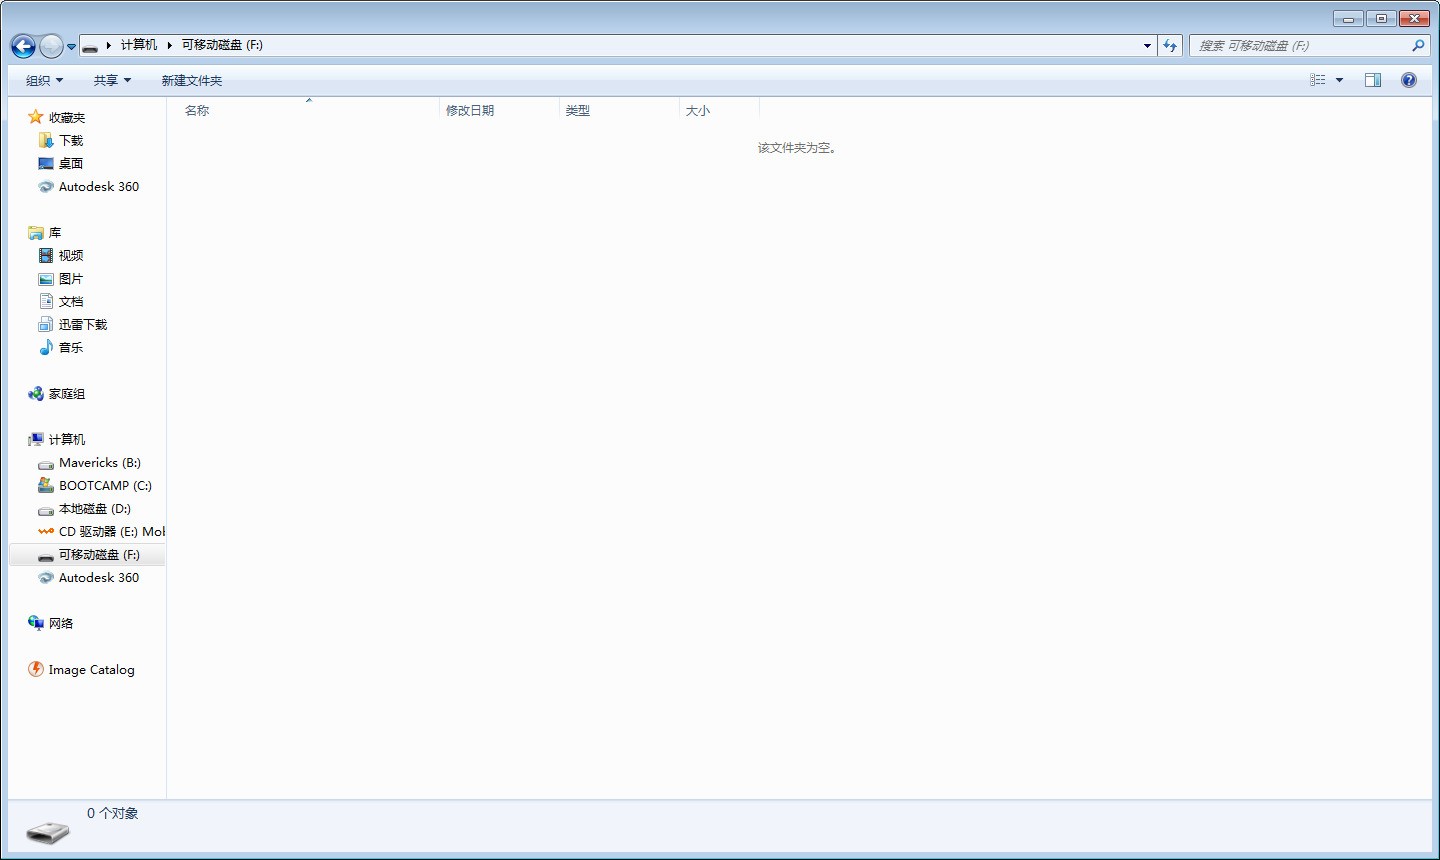Select Image Catalog in navigation pane

pyautogui.click(x=91, y=670)
